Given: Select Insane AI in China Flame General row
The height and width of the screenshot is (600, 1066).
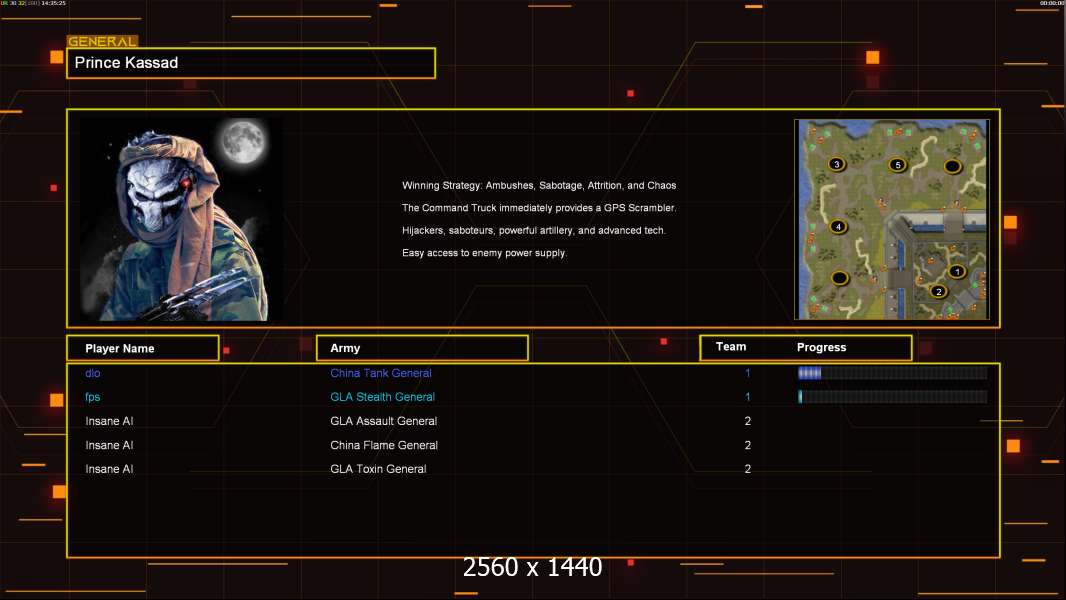Looking at the screenshot, I should point(109,445).
